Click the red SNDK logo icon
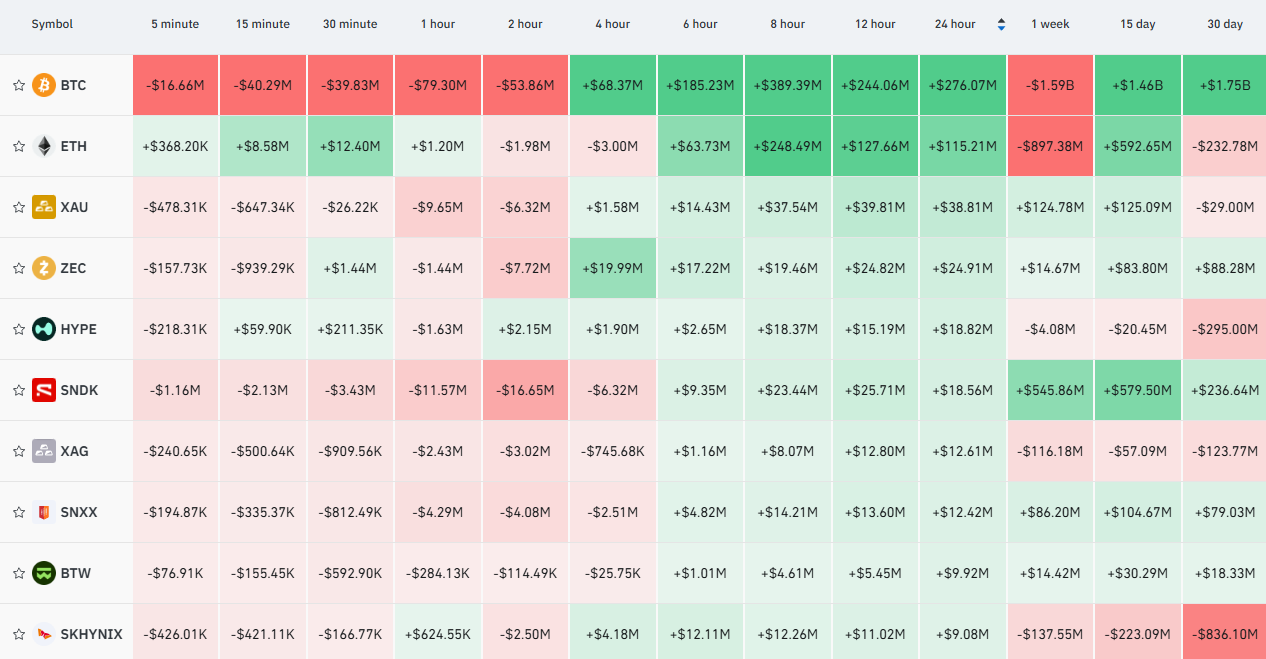This screenshot has width=1266, height=659. pos(43,390)
